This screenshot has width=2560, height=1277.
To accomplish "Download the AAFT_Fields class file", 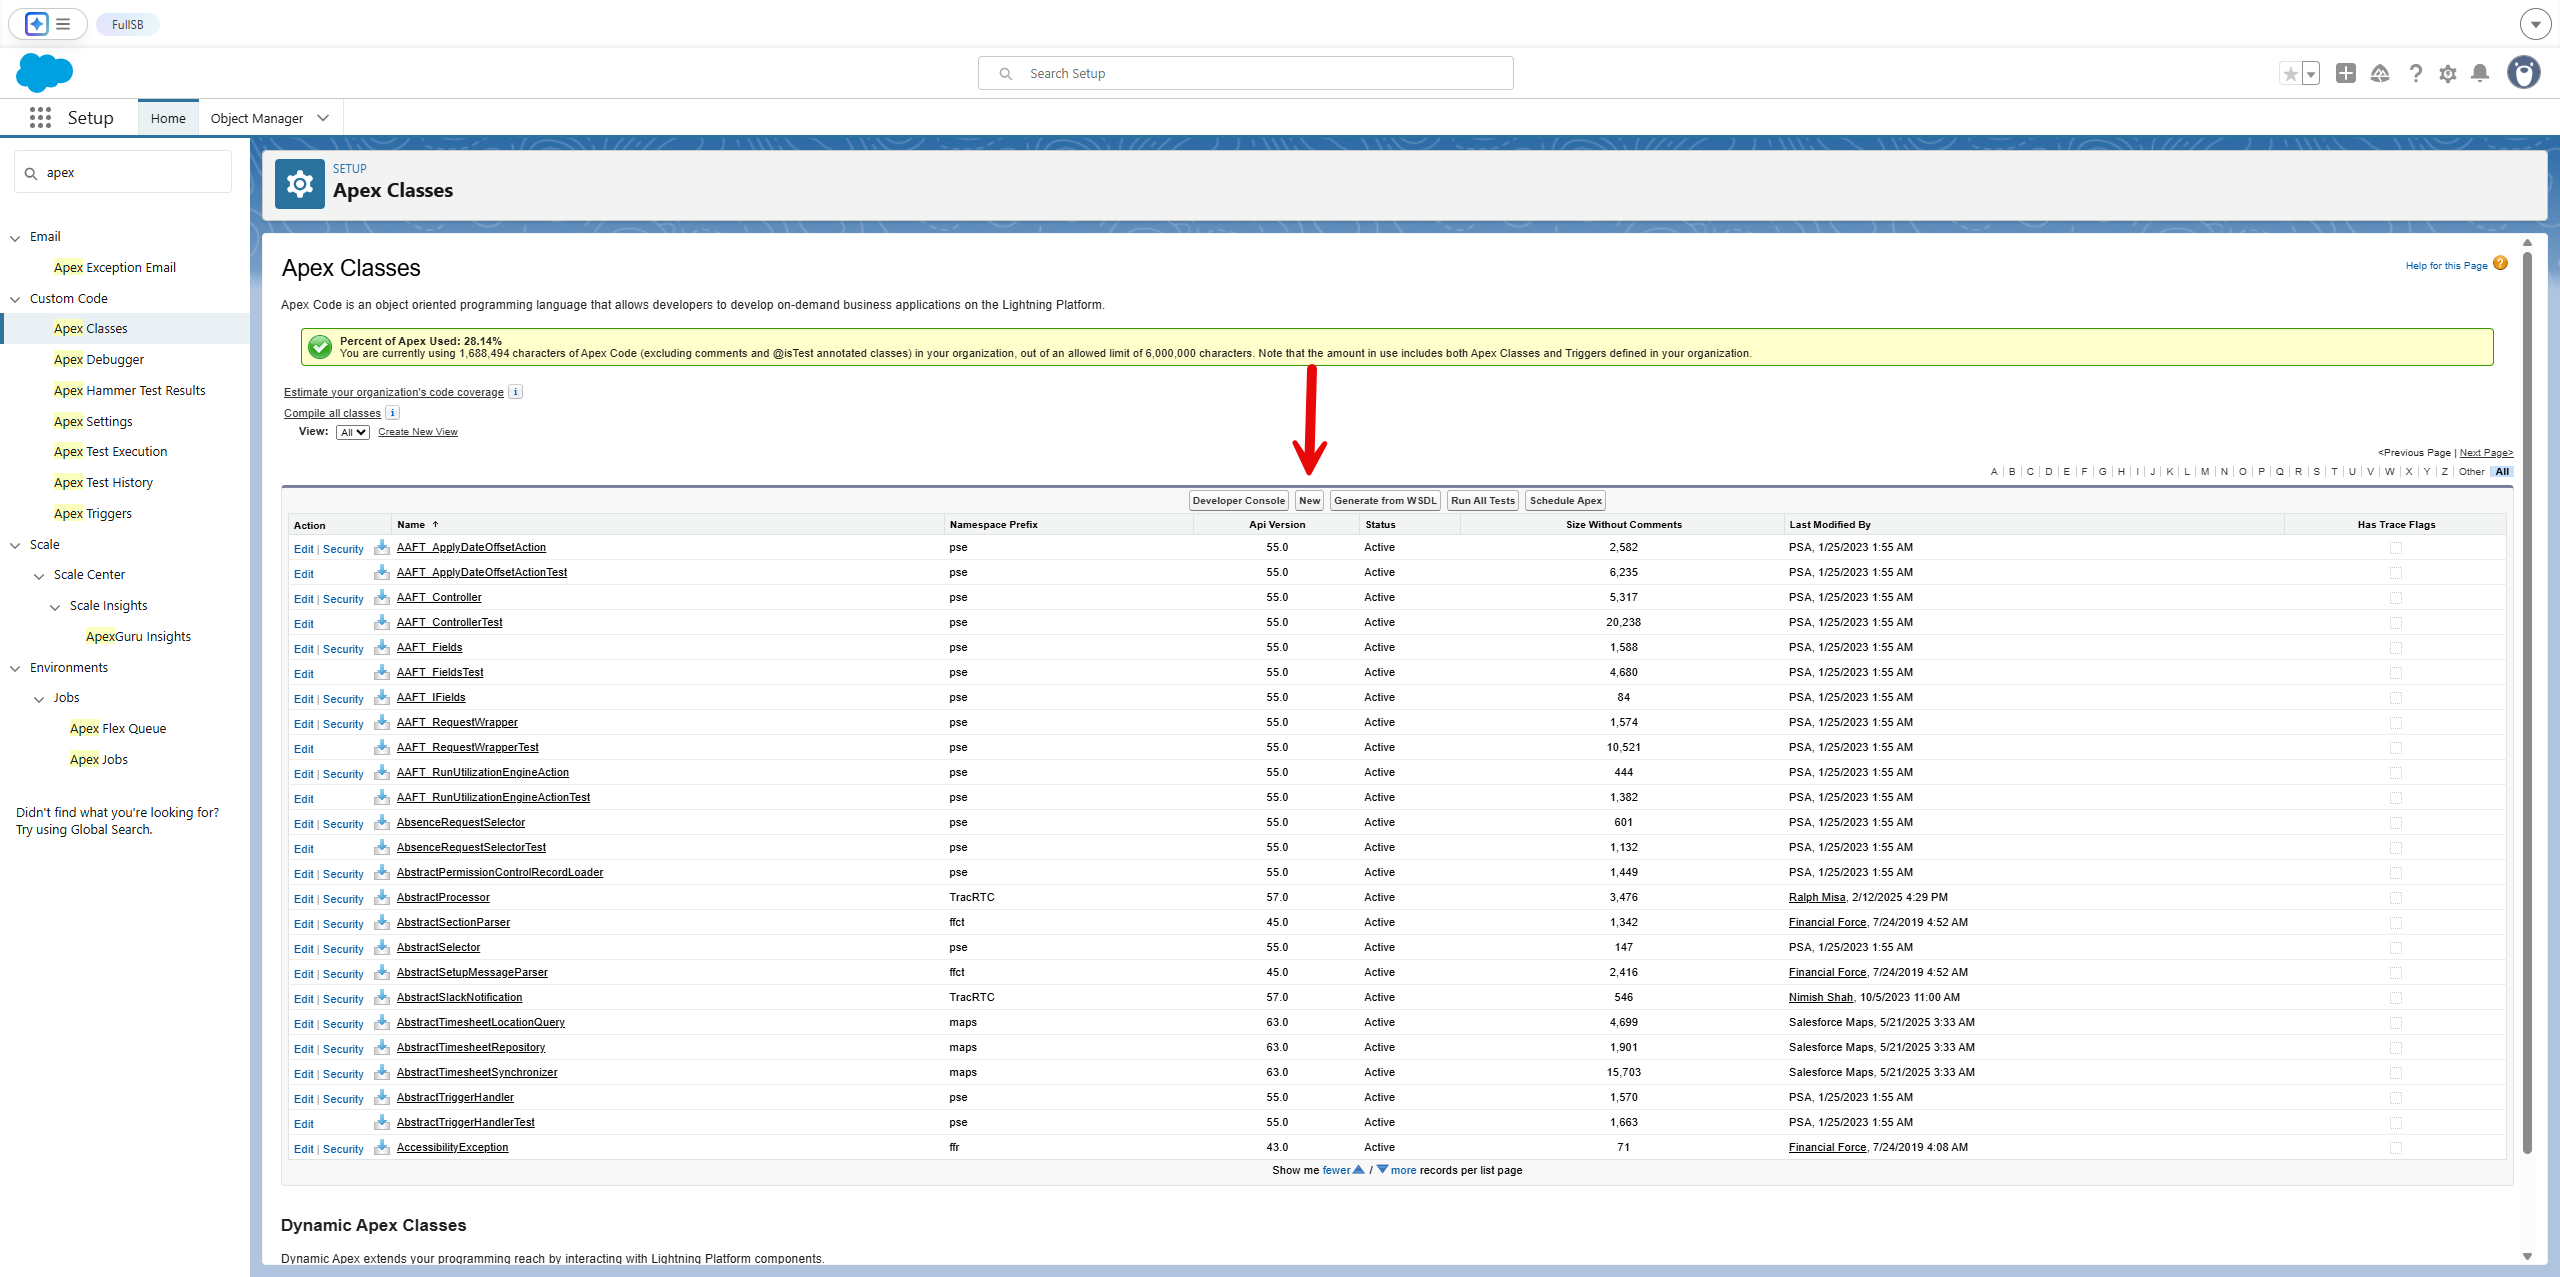I will [x=382, y=647].
